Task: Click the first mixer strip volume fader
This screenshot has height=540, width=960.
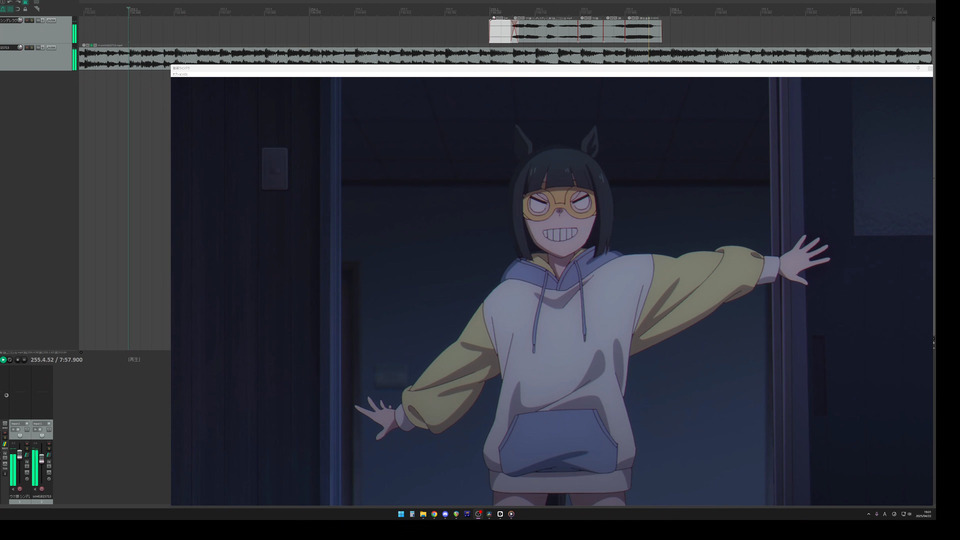Action: click(x=20, y=454)
